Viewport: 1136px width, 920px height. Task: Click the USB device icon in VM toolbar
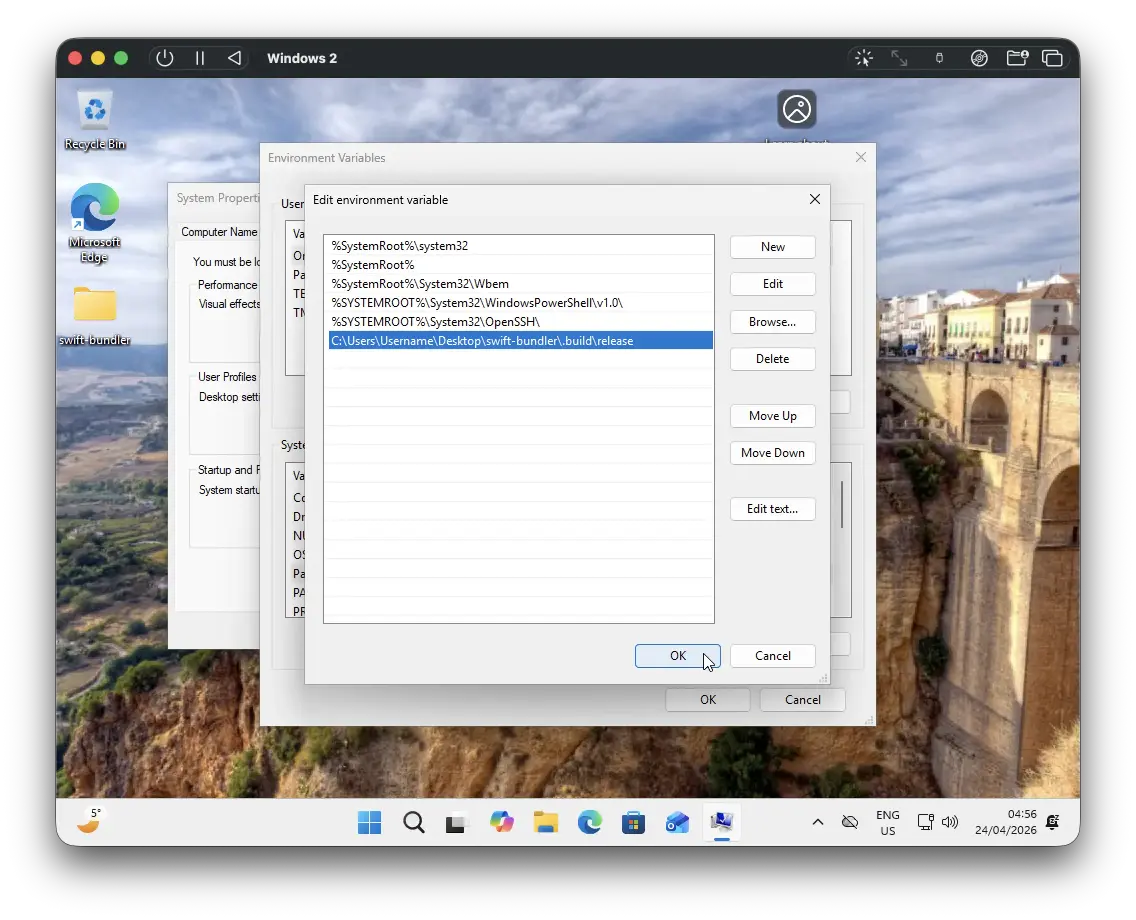pyautogui.click(x=940, y=58)
